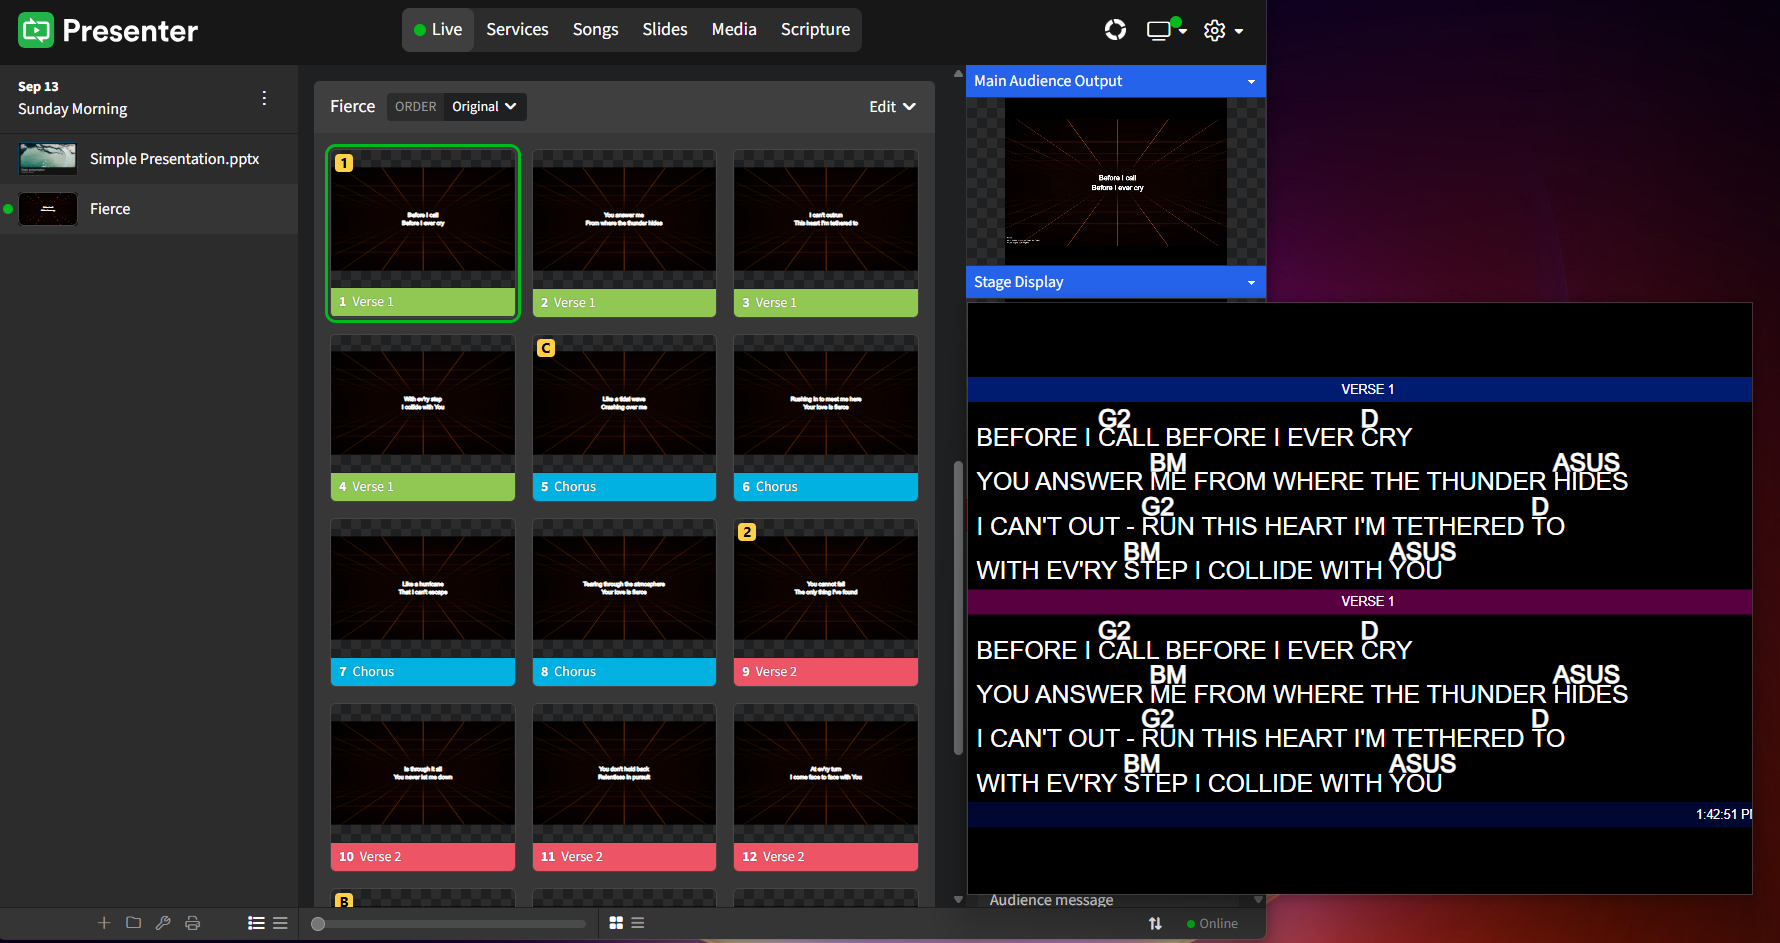The height and width of the screenshot is (943, 1780).
Task: Click the scroll-down arrow near Audience message
Action: (x=1258, y=900)
